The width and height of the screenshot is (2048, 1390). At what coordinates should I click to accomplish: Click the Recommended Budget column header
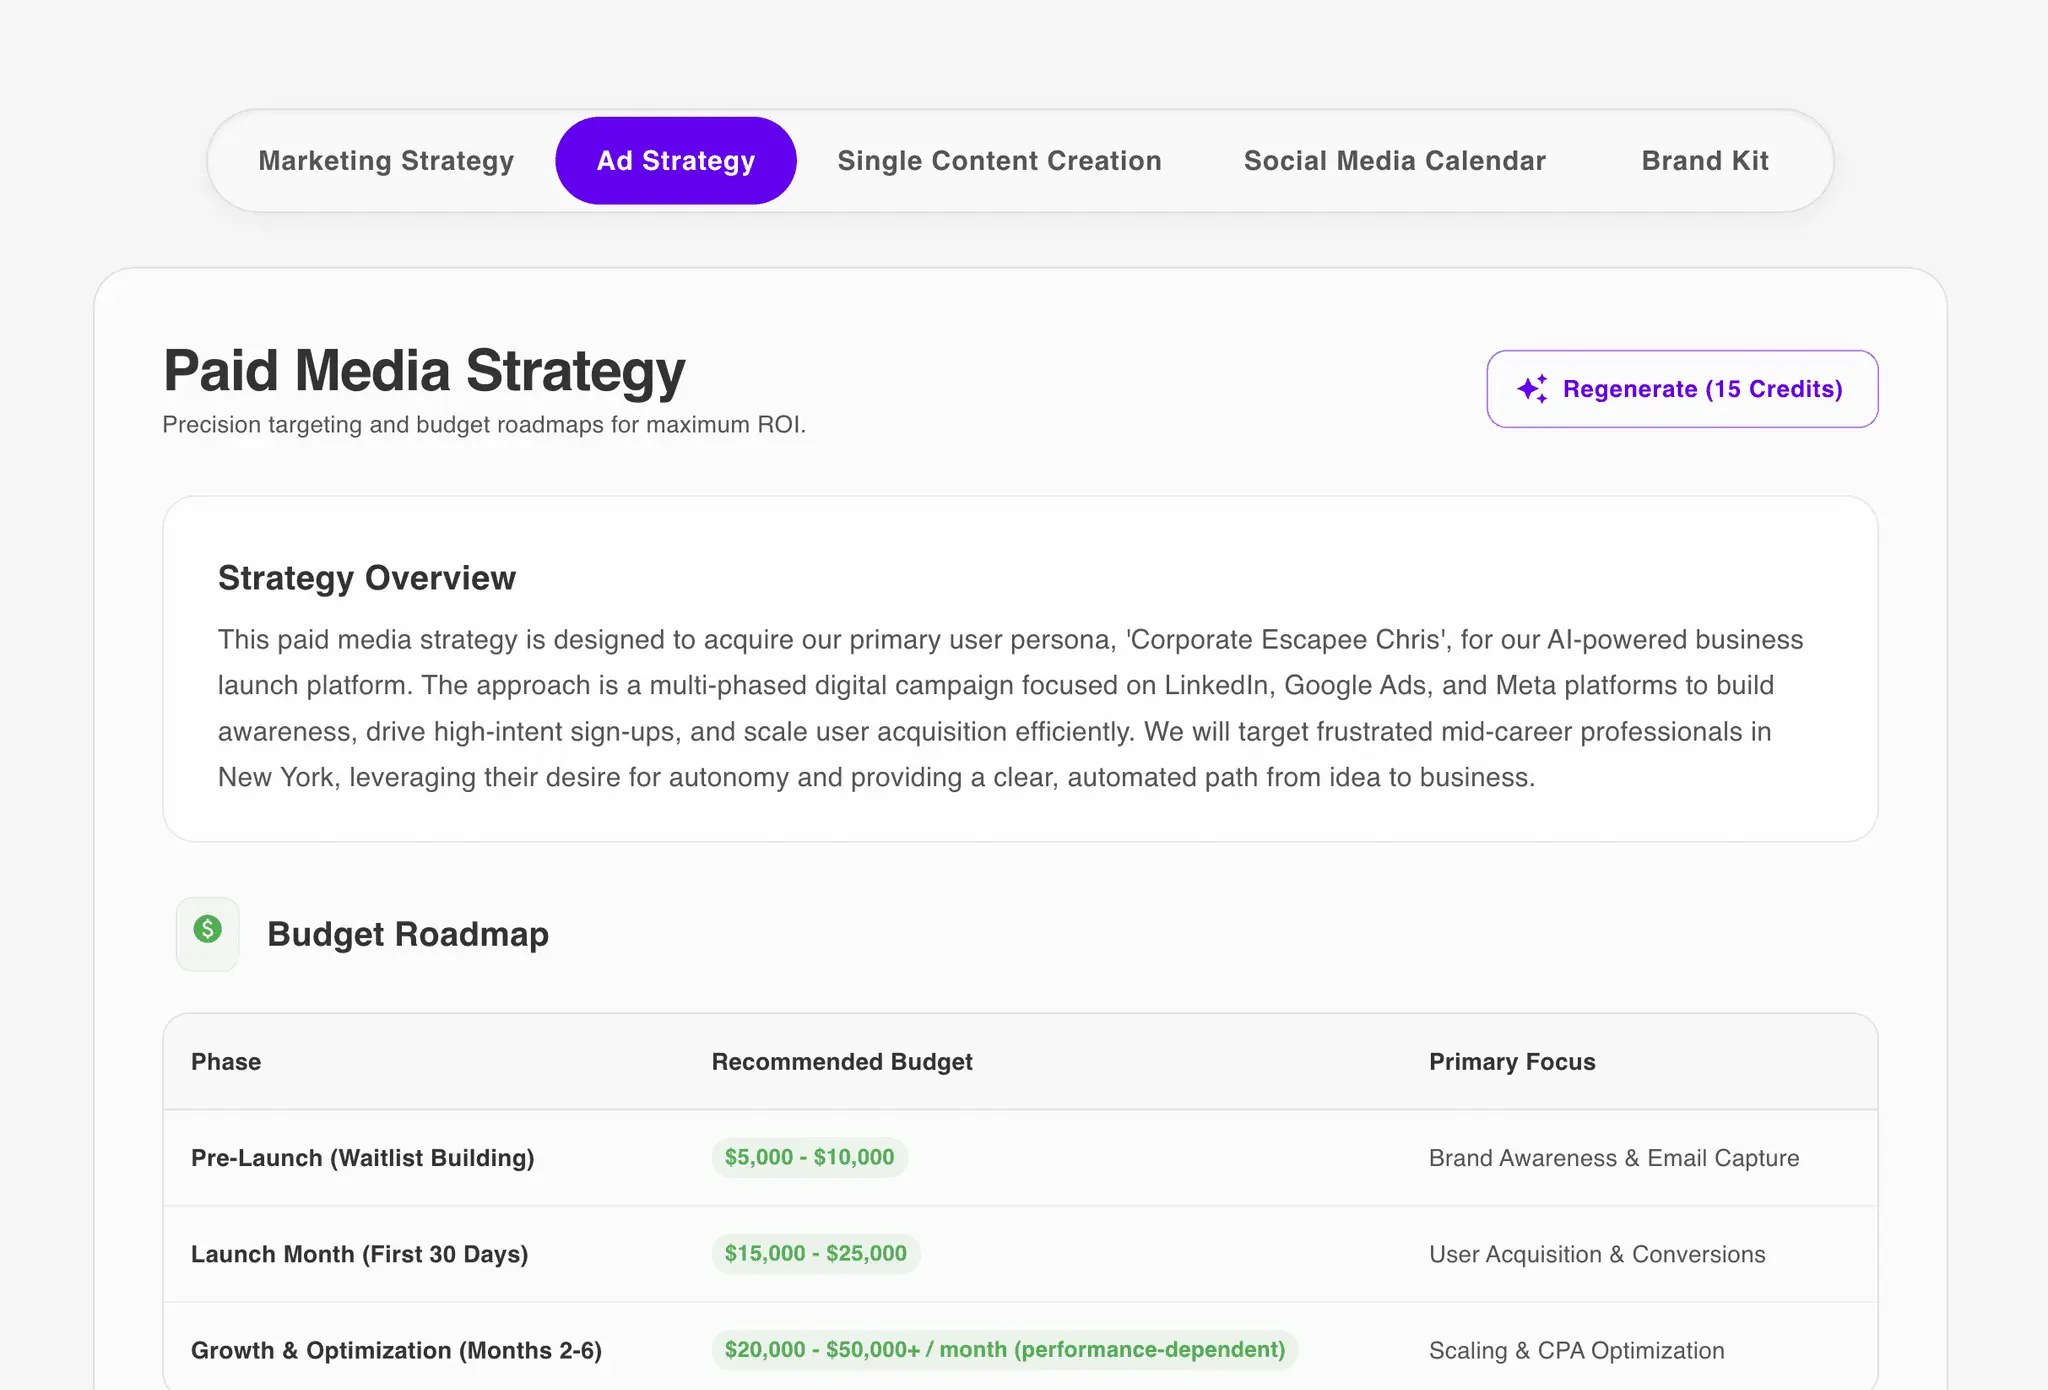pyautogui.click(x=842, y=1062)
